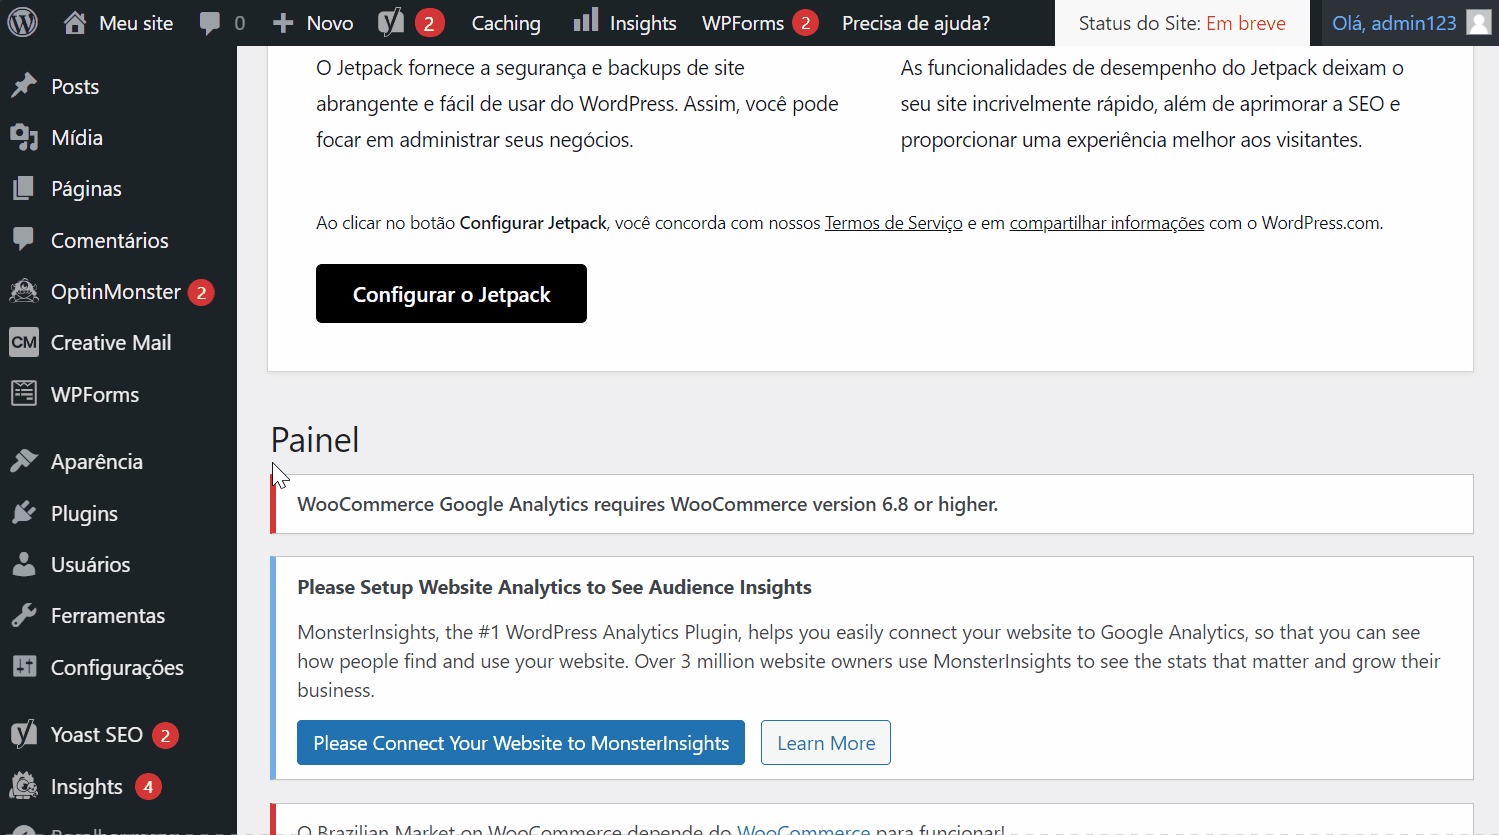Click the Configurações sliders icon

point(24,667)
